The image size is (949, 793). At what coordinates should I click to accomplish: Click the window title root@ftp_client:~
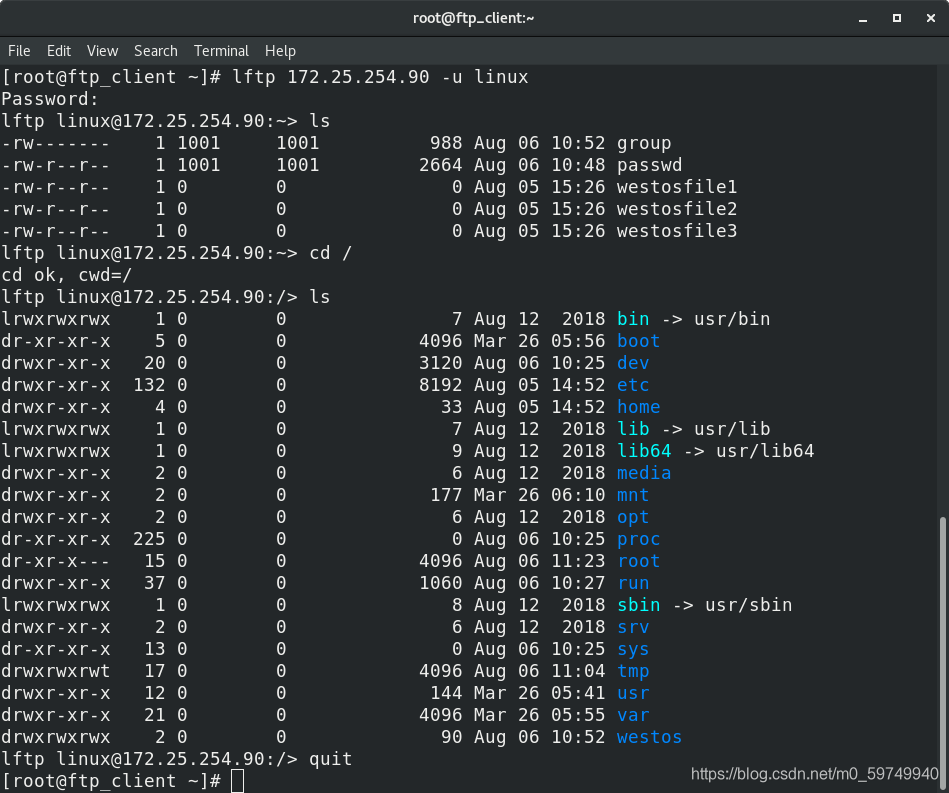[x=473, y=18]
